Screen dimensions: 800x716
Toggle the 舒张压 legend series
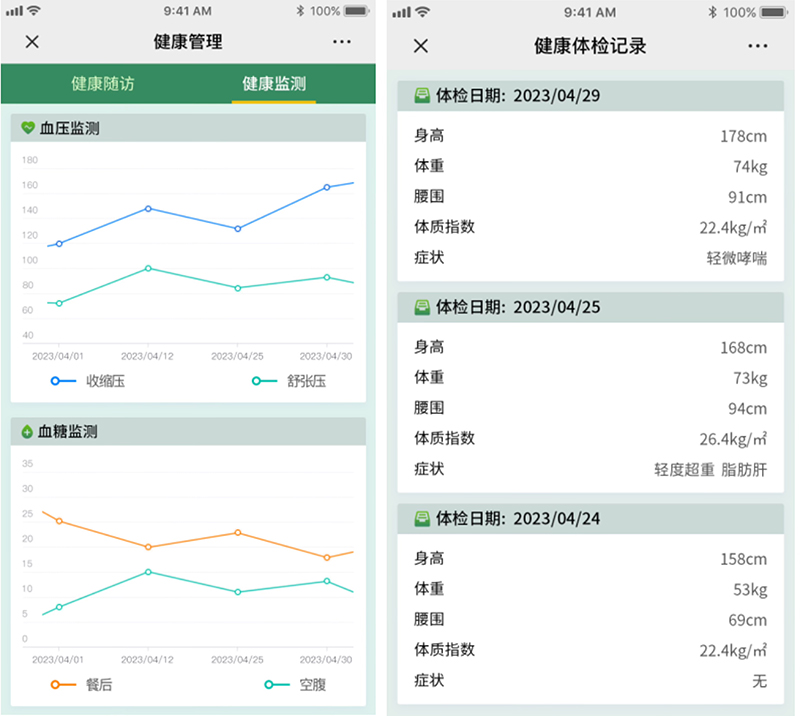pos(289,381)
